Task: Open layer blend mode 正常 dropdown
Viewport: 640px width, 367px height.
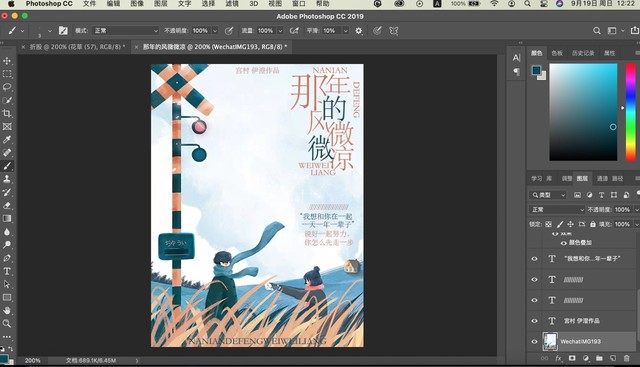Action: tap(557, 209)
